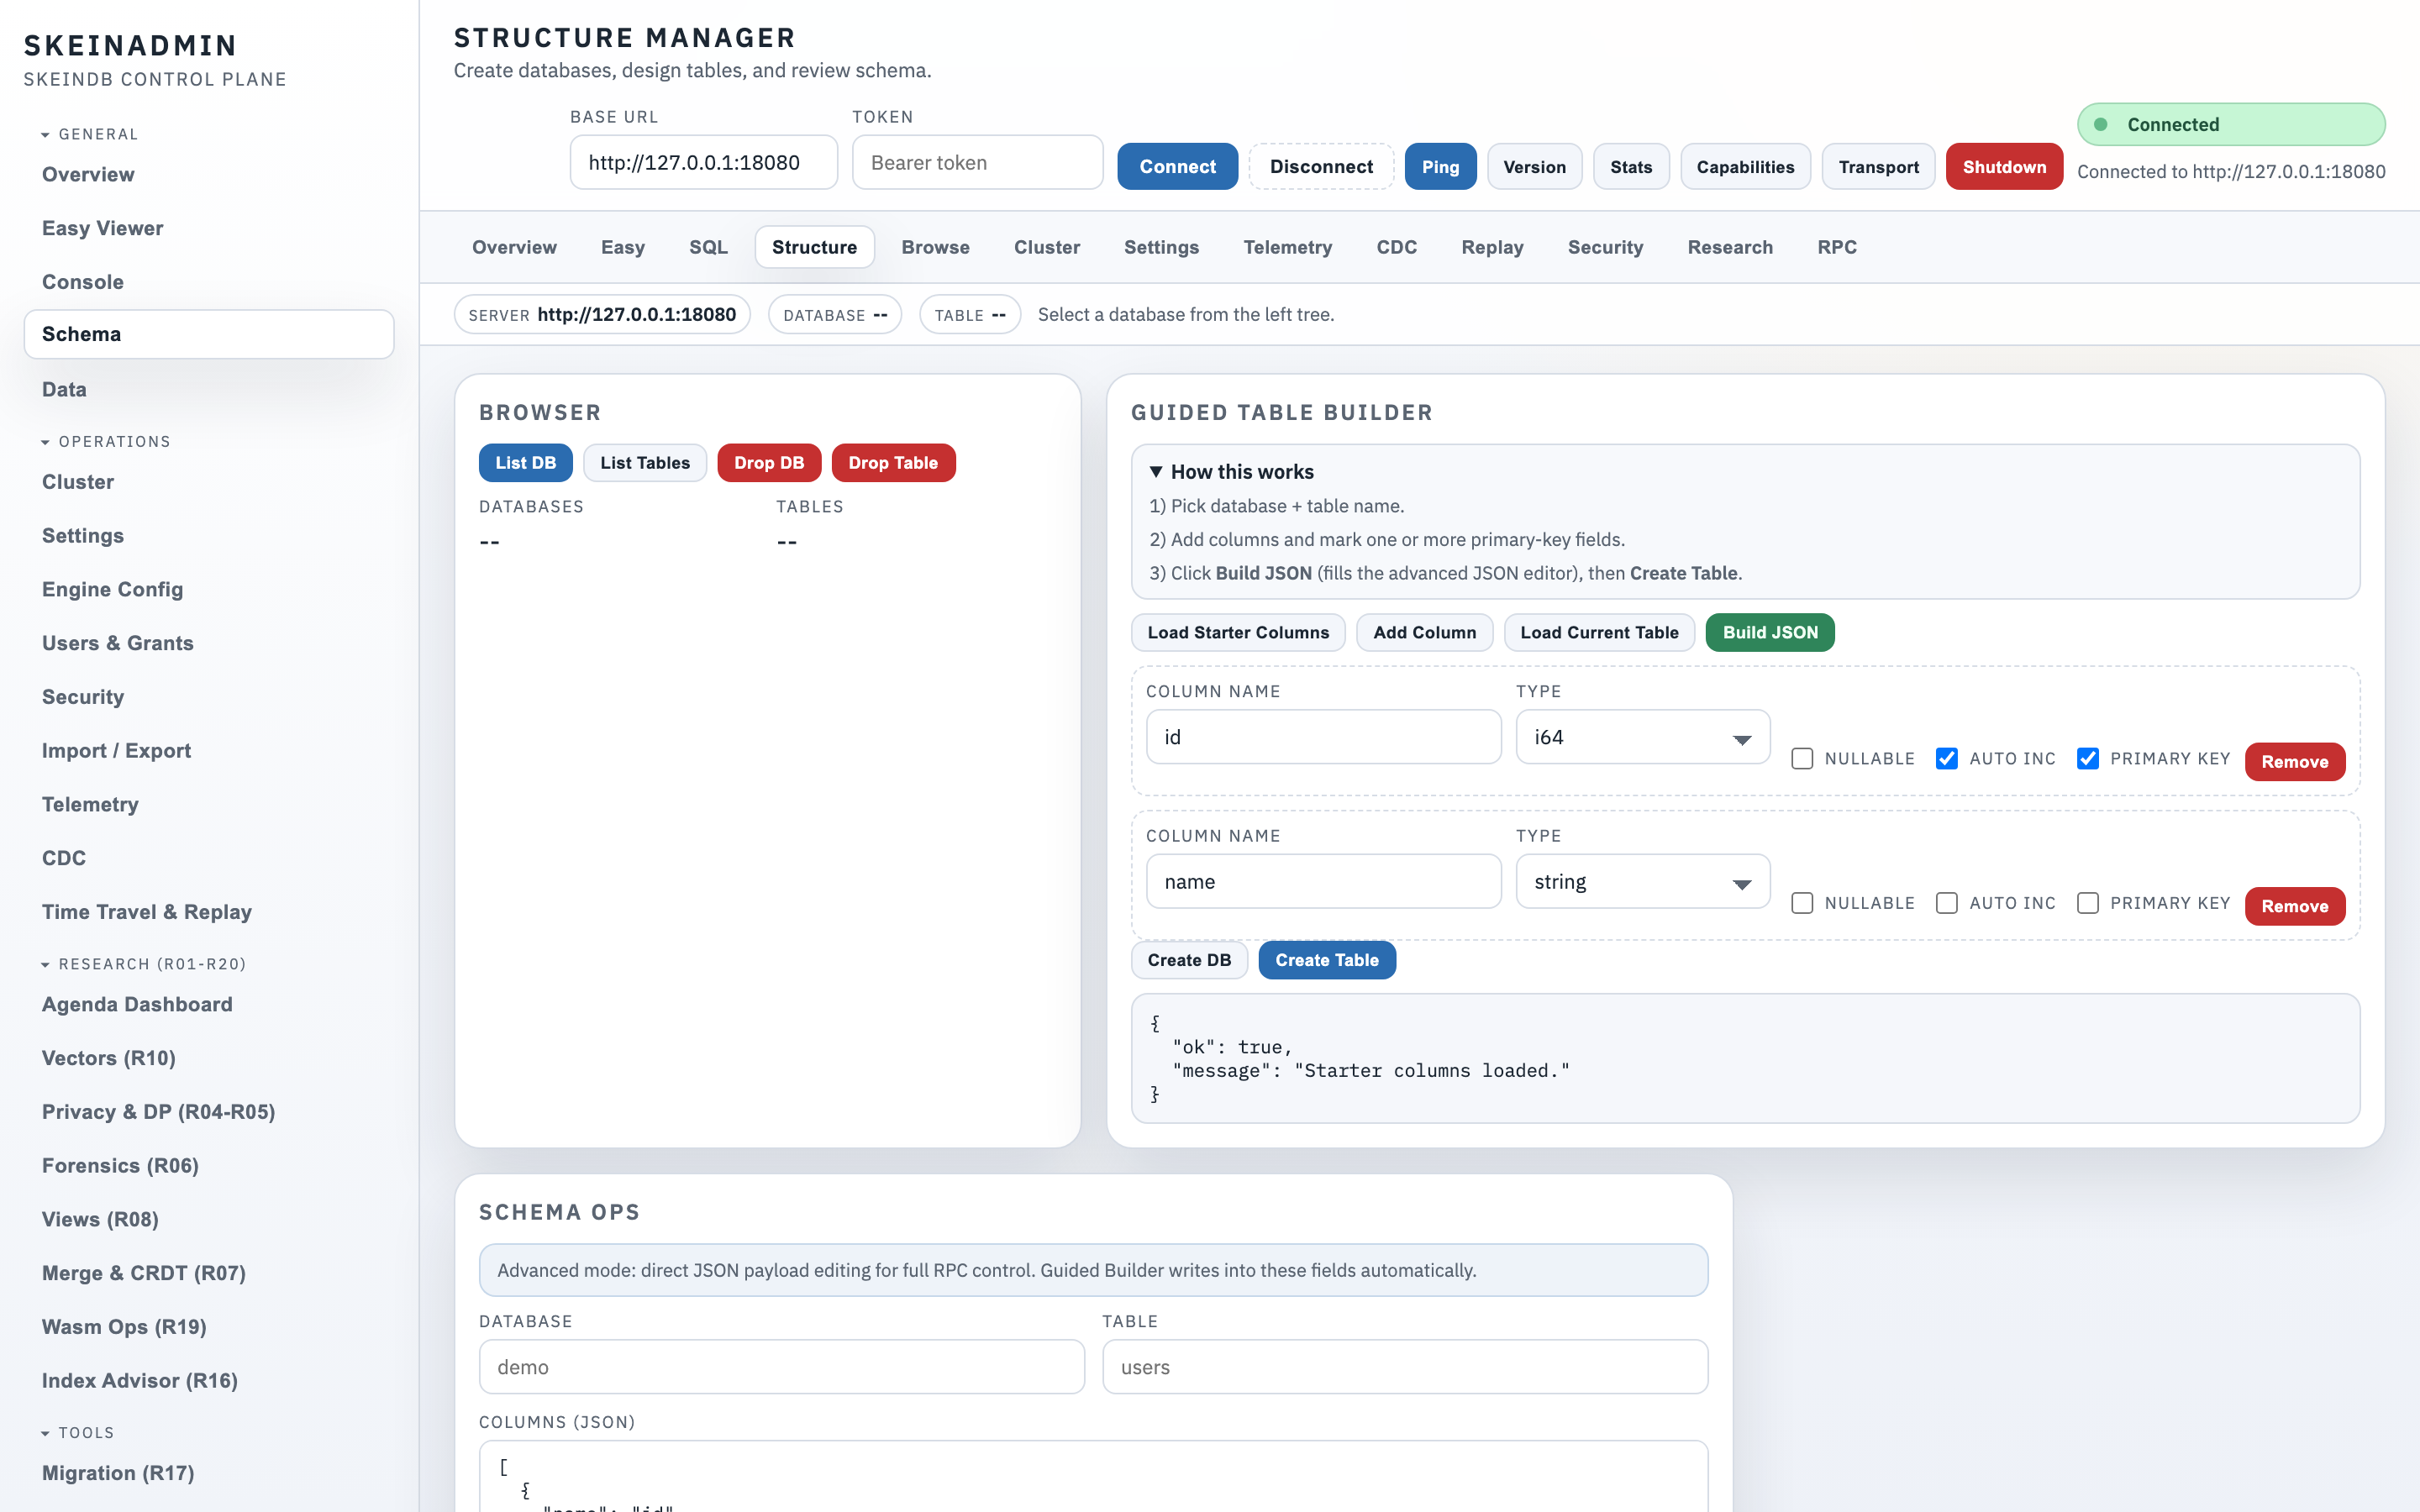Click Load Current Table
This screenshot has width=2420, height=1512.
(x=1599, y=632)
